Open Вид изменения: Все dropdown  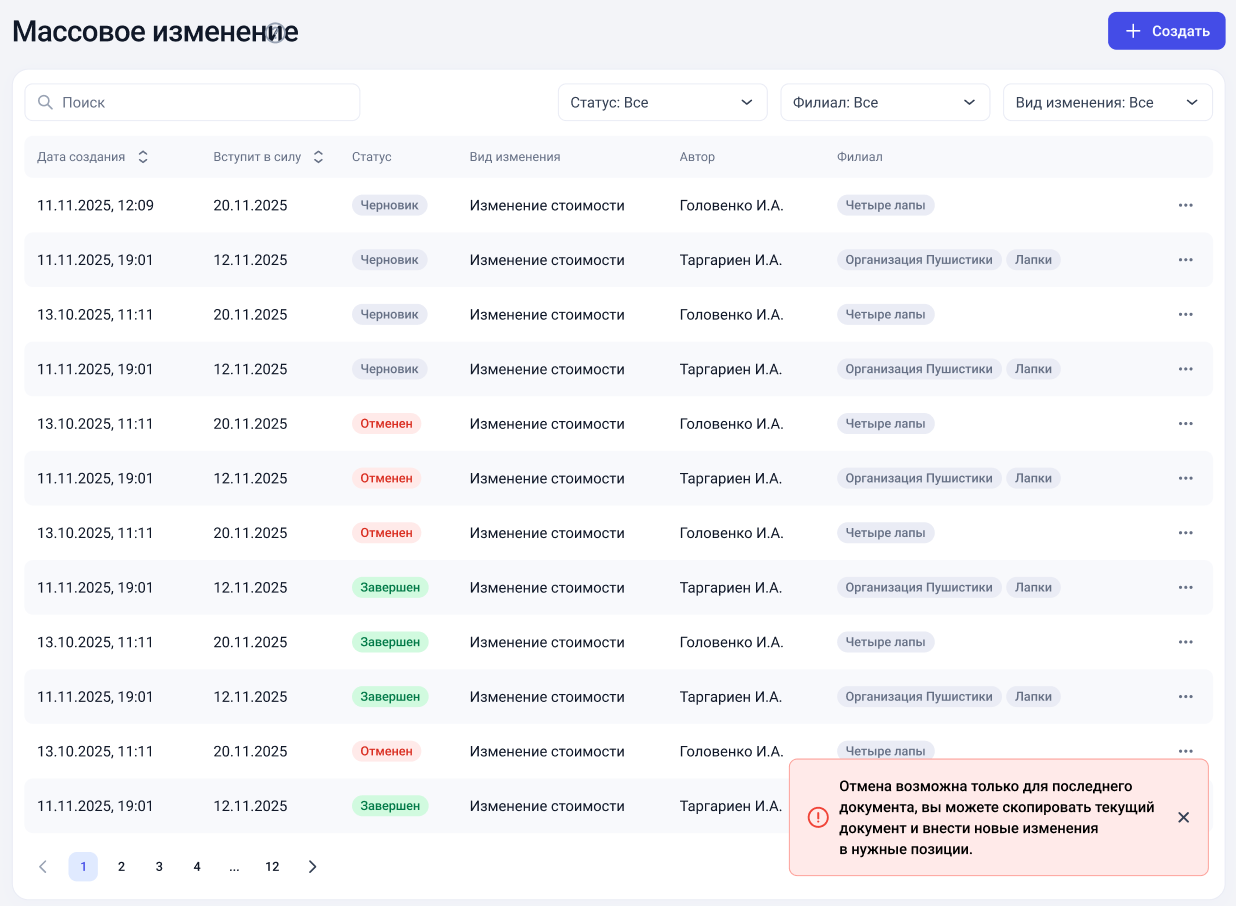pos(1108,102)
